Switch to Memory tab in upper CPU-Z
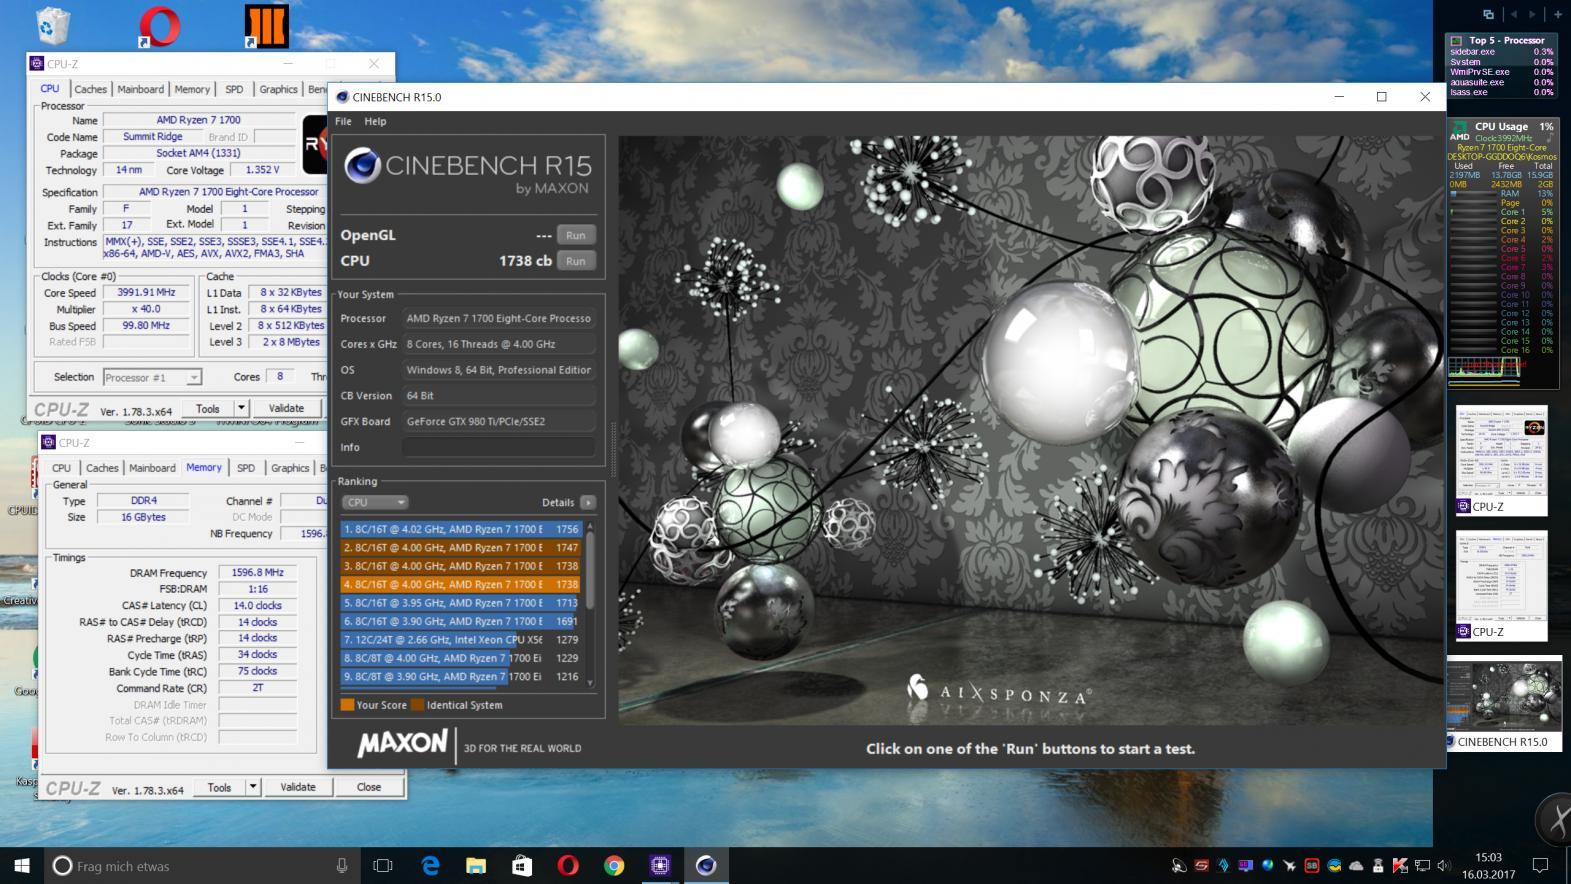The height and width of the screenshot is (884, 1571). click(192, 89)
